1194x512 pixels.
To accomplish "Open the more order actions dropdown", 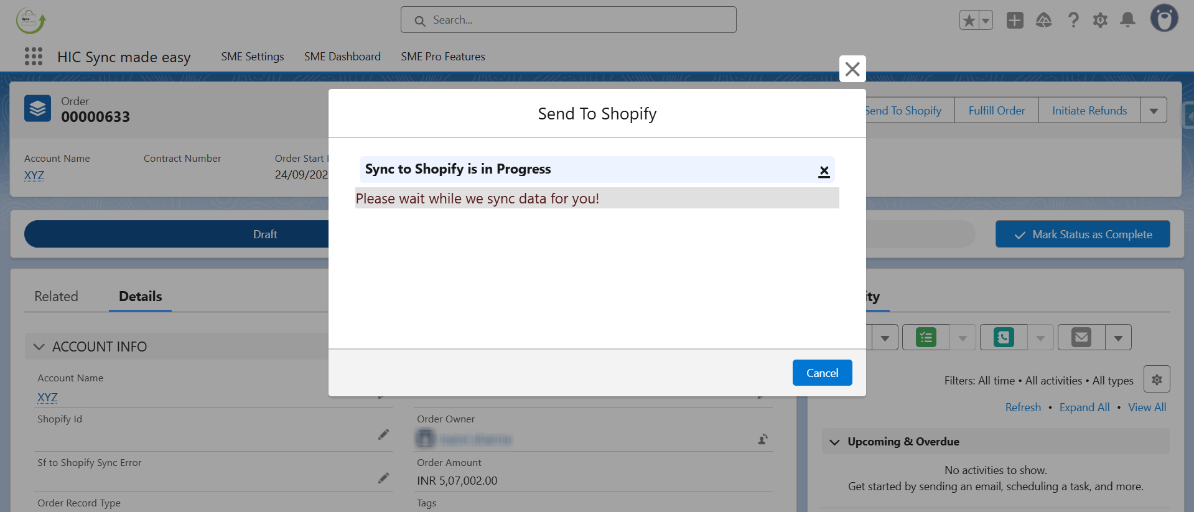I will (x=1154, y=111).
